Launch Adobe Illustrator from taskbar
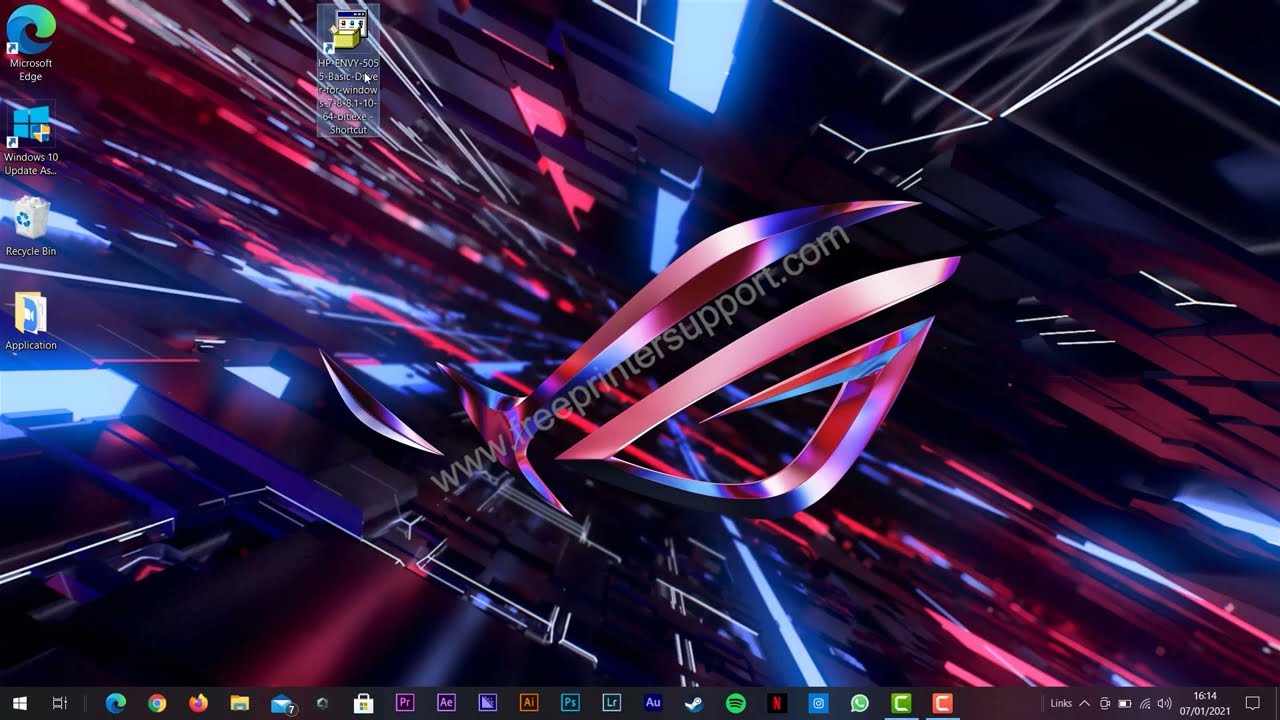1280x720 pixels. [x=529, y=703]
